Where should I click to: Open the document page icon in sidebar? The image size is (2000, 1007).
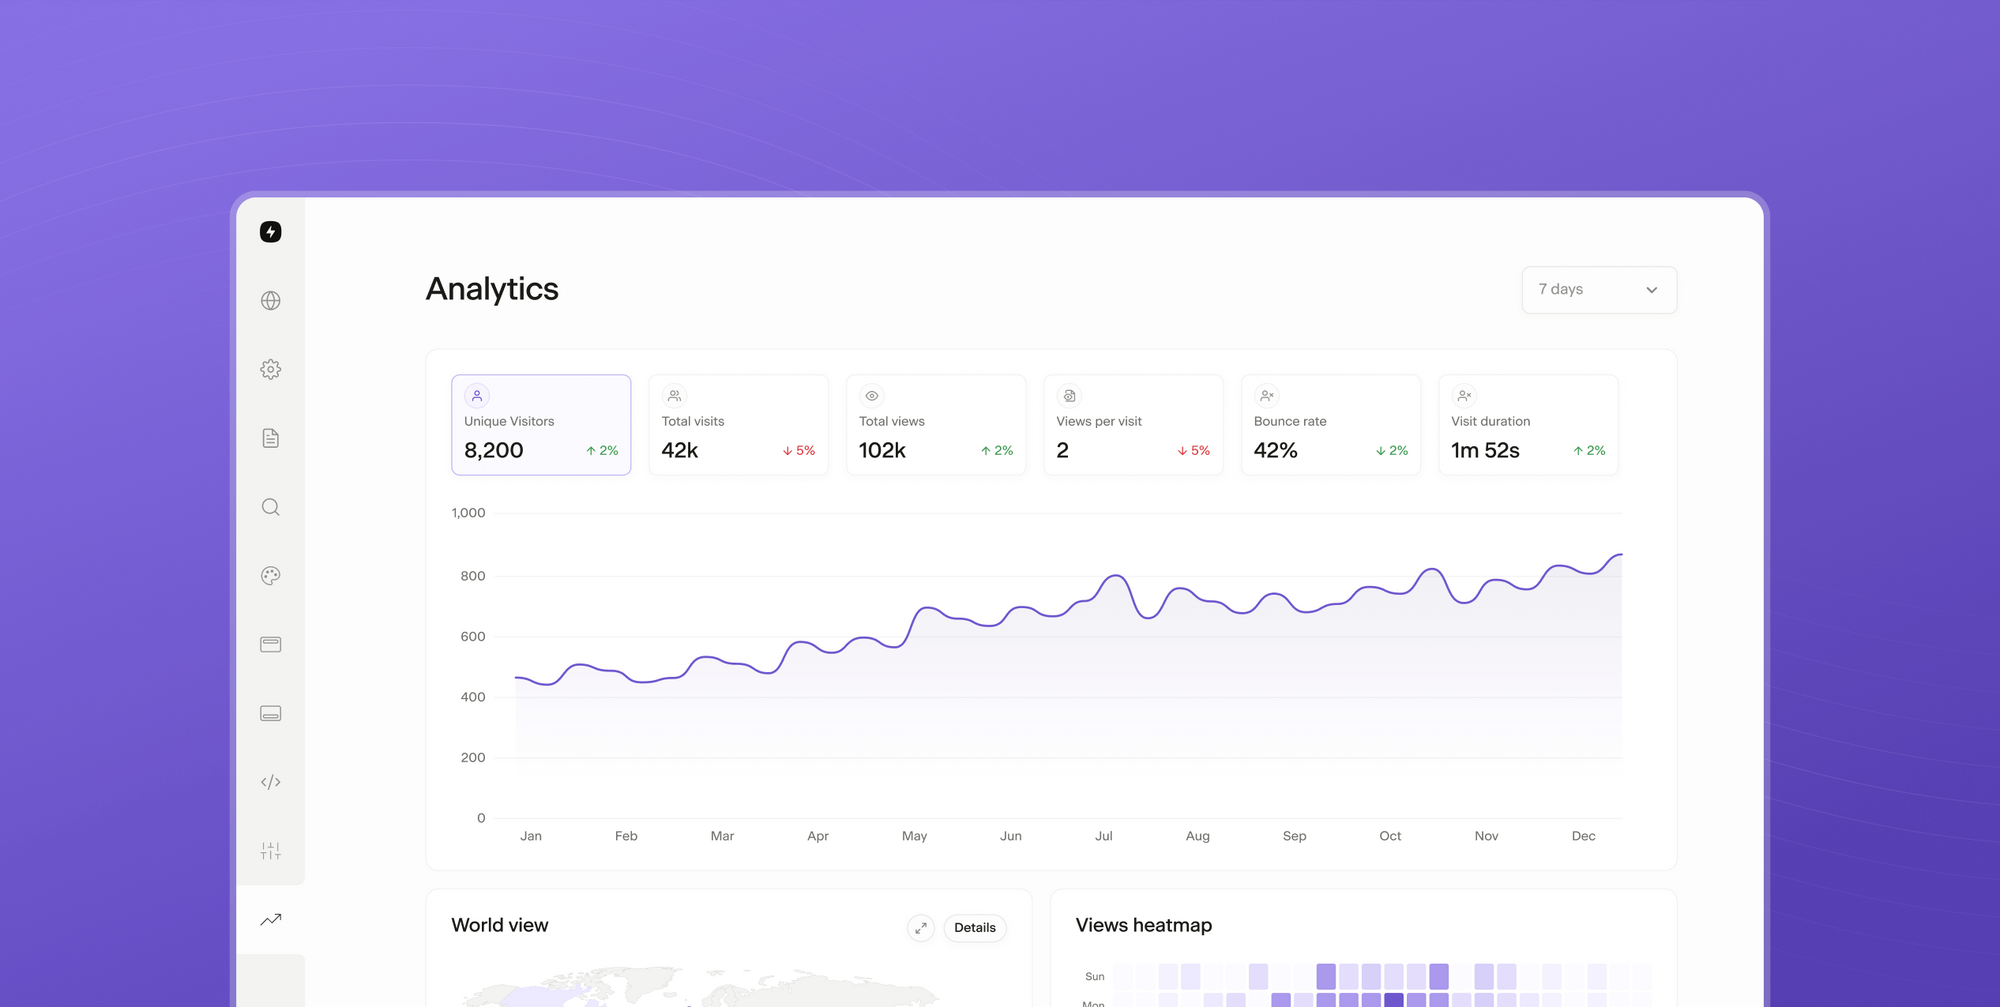(270, 438)
